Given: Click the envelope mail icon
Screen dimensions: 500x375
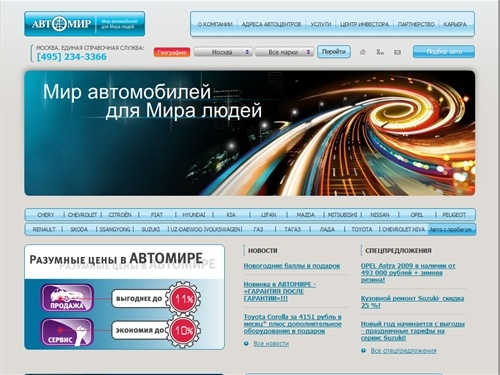Looking at the screenshot, I should pos(397,52).
